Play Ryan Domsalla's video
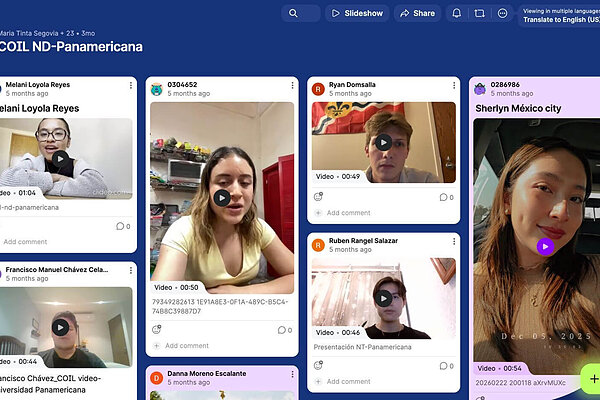The image size is (600, 400). click(x=383, y=142)
